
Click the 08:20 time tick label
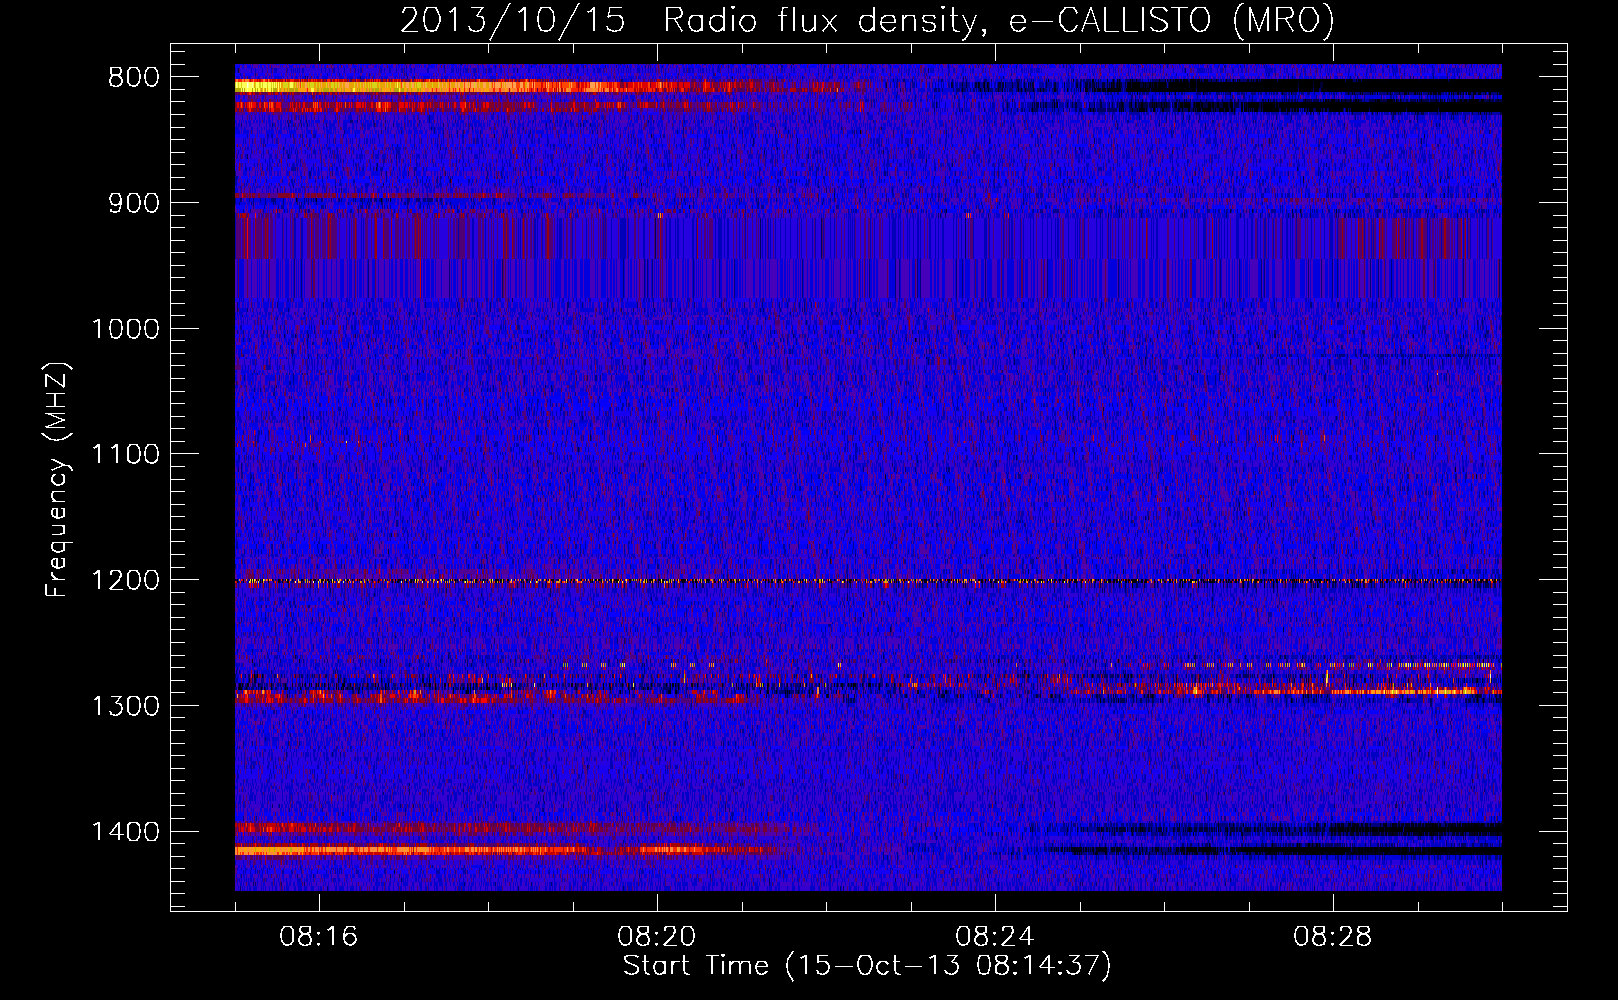657,937
